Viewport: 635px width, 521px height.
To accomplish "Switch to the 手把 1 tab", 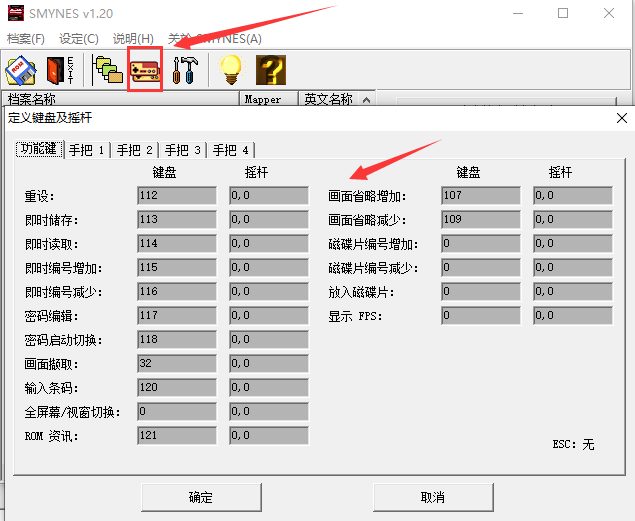I will point(87,150).
